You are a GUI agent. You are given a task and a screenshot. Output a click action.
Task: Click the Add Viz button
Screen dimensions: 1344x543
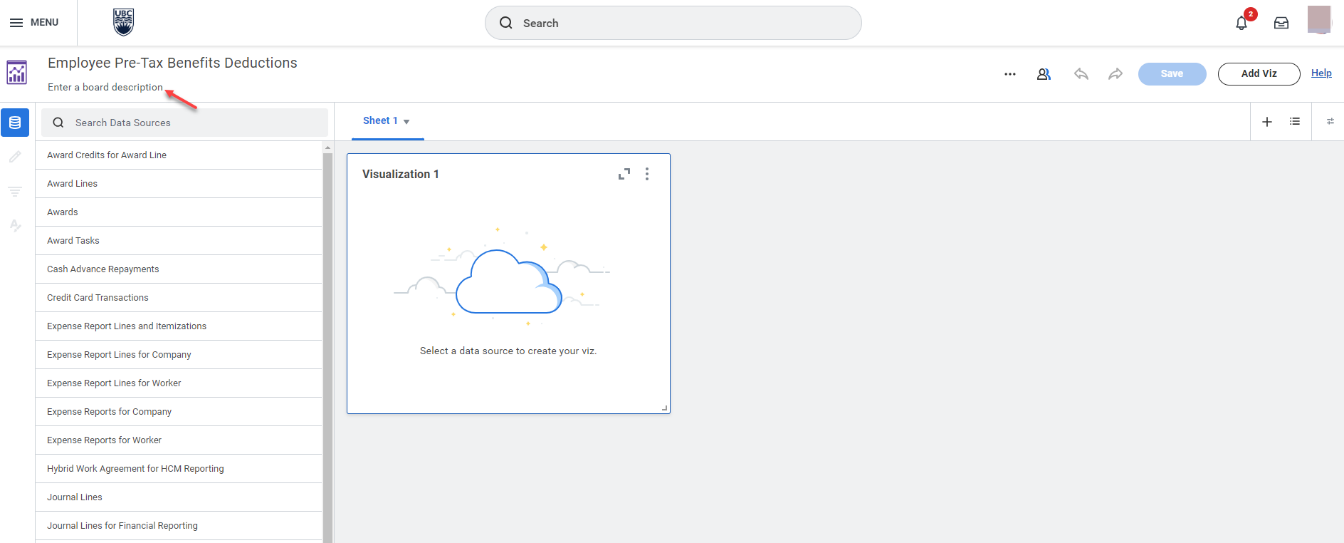point(1258,74)
